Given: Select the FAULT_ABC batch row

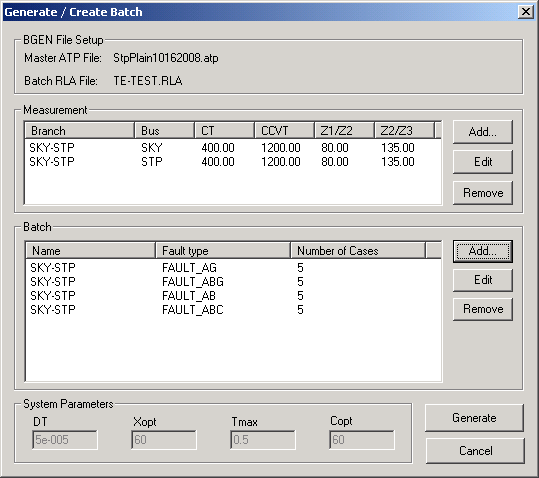Looking at the screenshot, I should (233, 310).
